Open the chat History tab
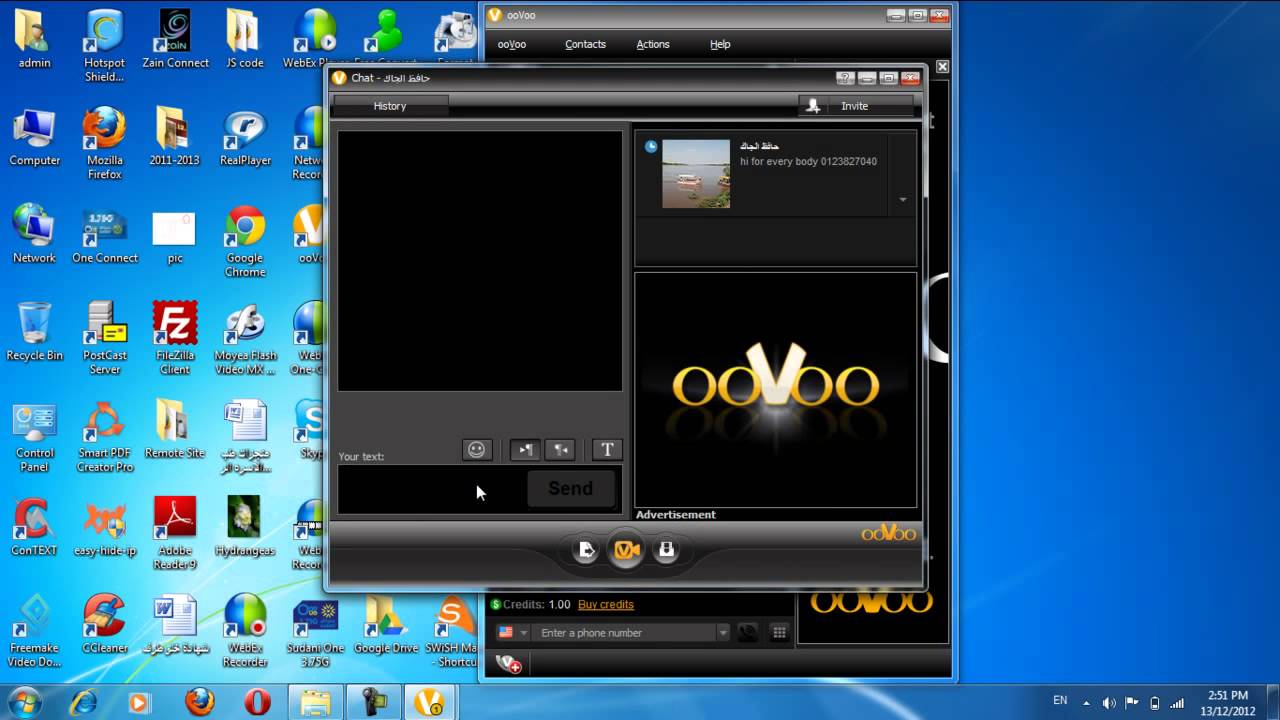 point(390,106)
